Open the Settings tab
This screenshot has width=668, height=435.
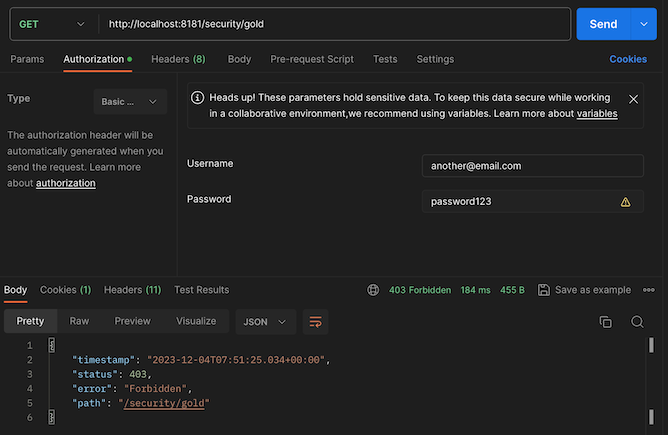click(435, 59)
